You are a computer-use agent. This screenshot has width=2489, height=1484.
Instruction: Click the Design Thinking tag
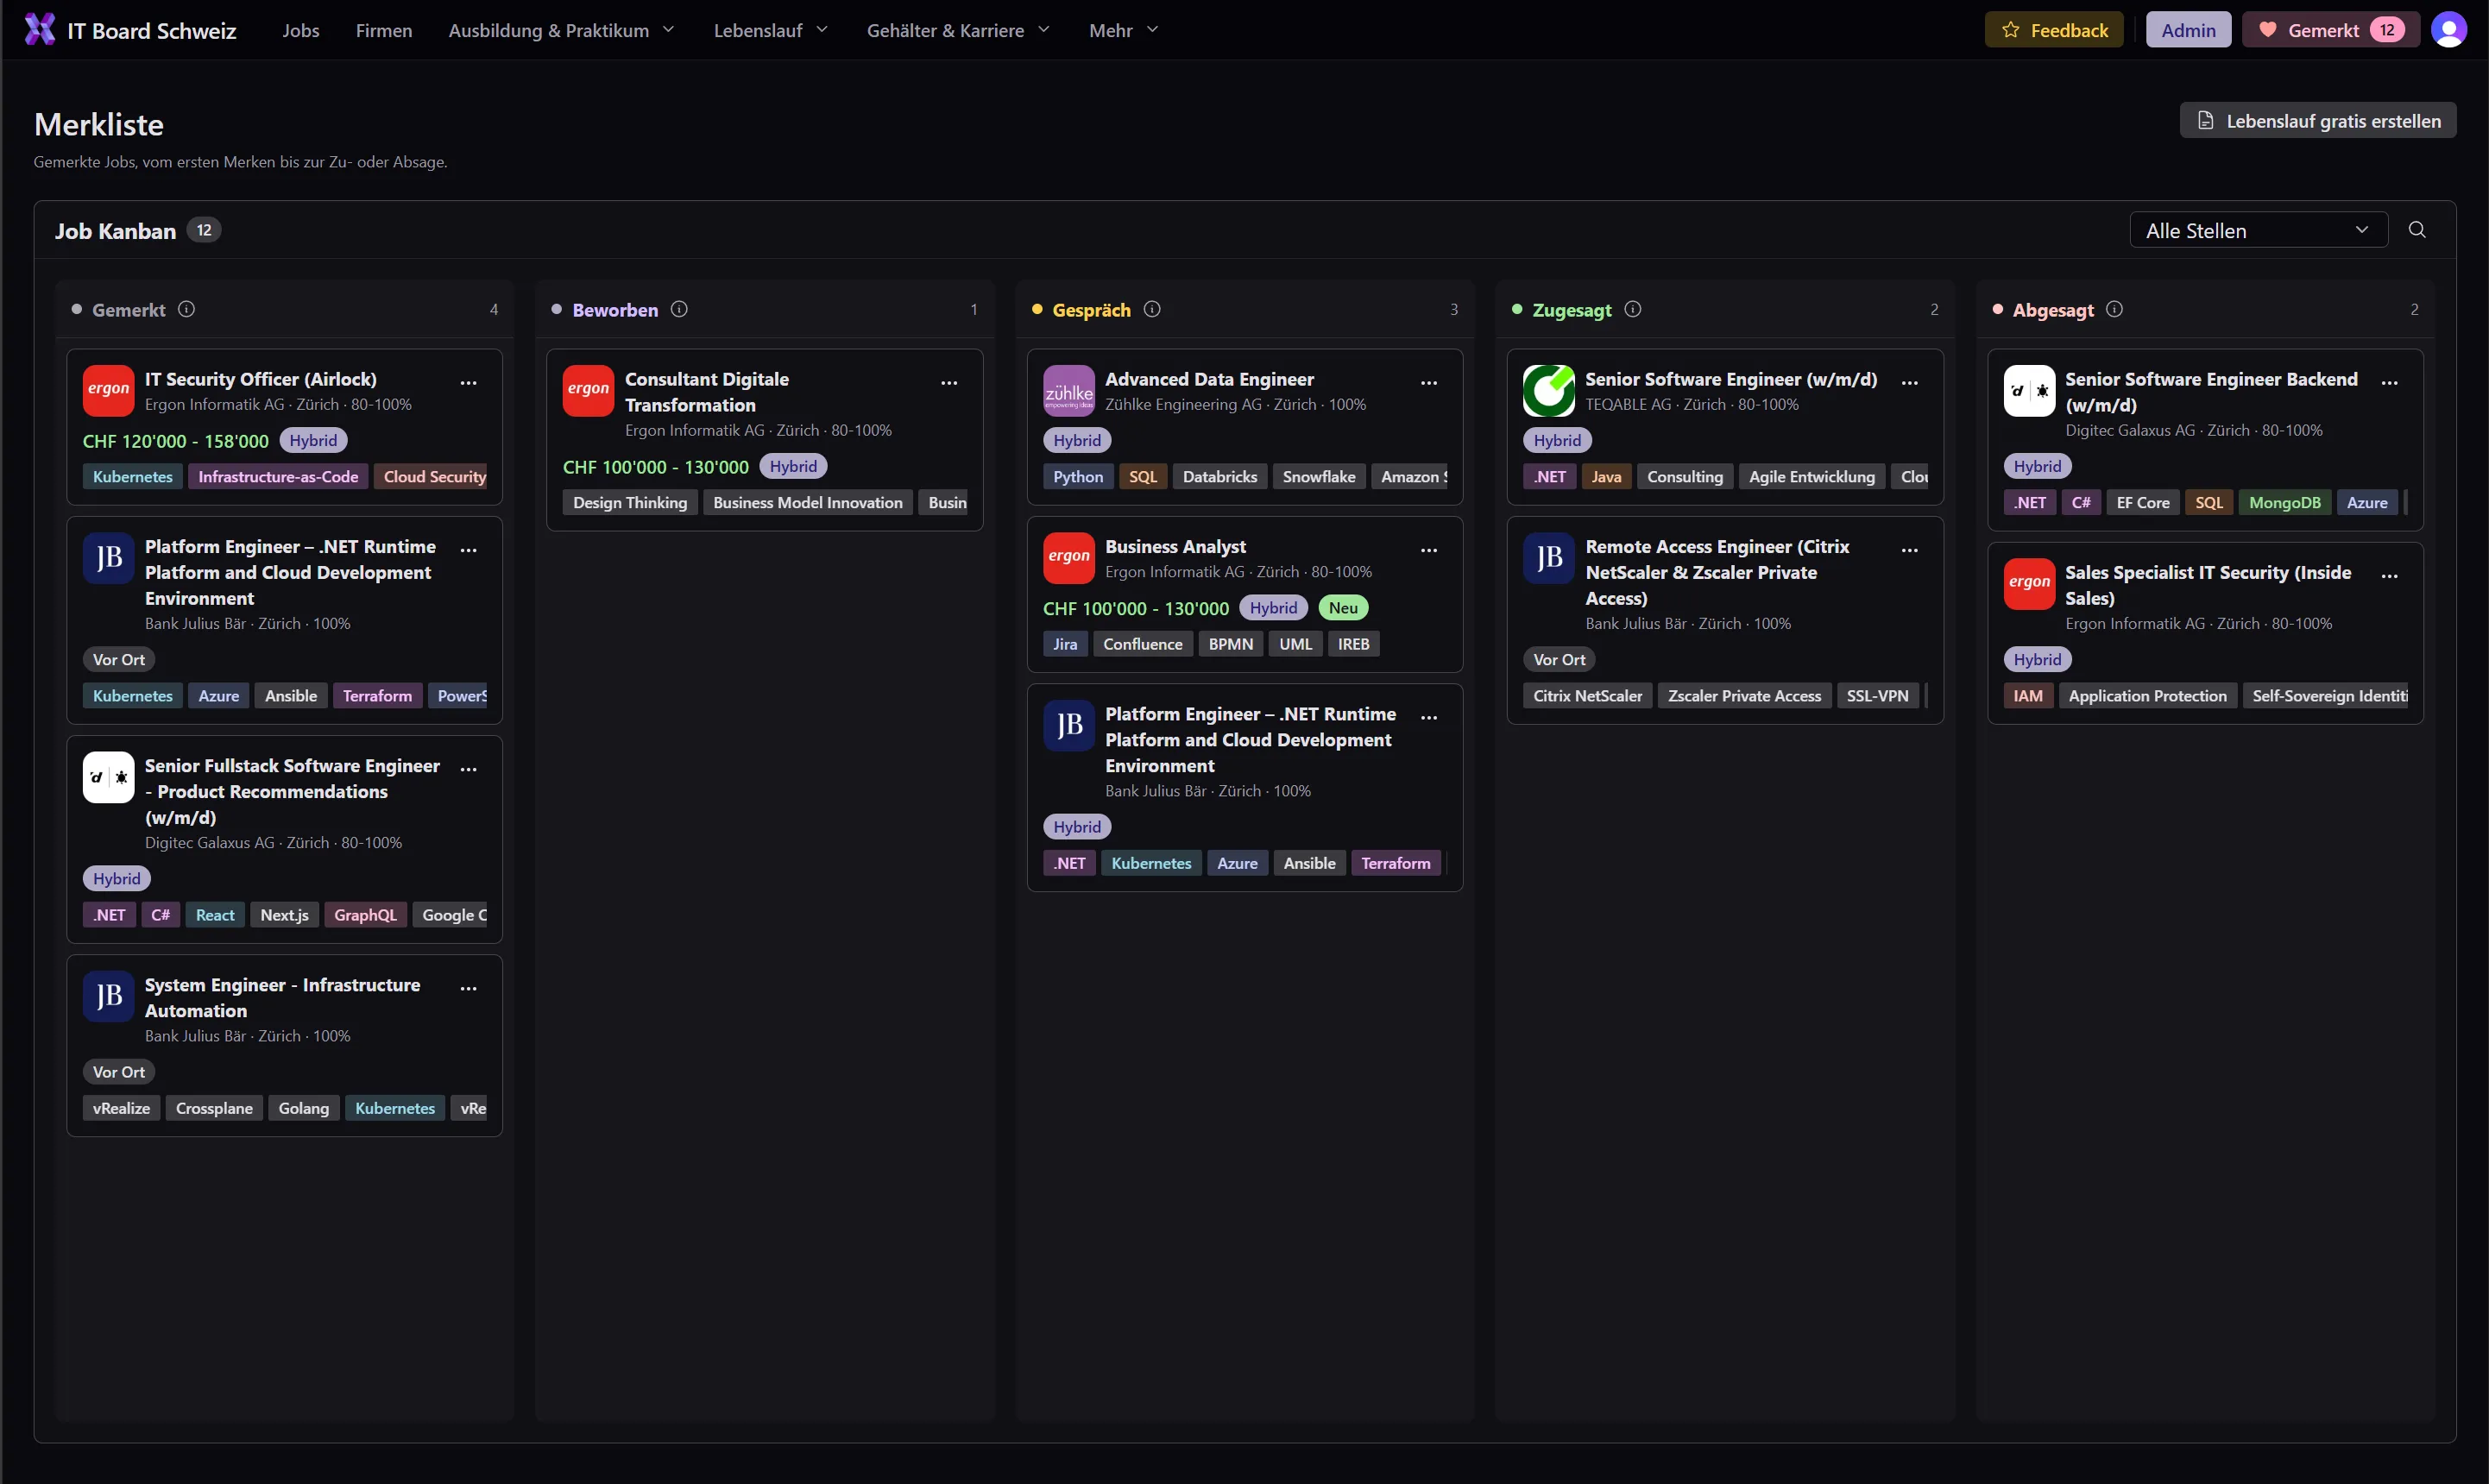tap(630, 503)
